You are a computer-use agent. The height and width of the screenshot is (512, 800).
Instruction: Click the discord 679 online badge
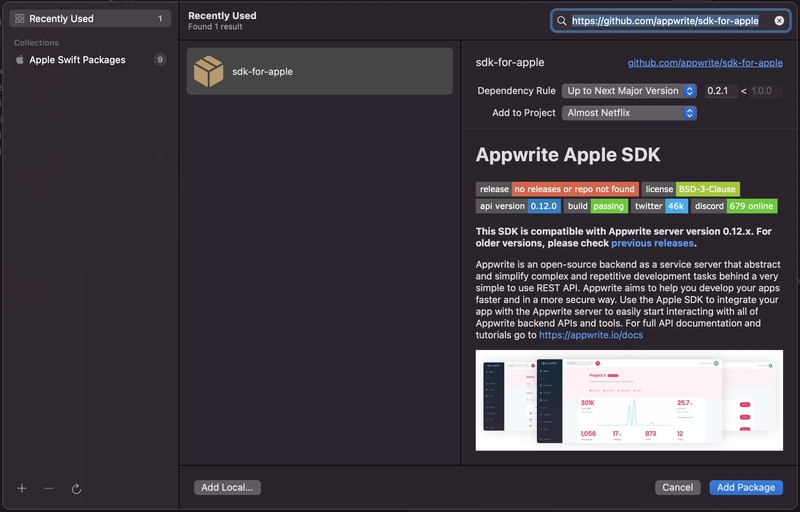[x=734, y=206]
